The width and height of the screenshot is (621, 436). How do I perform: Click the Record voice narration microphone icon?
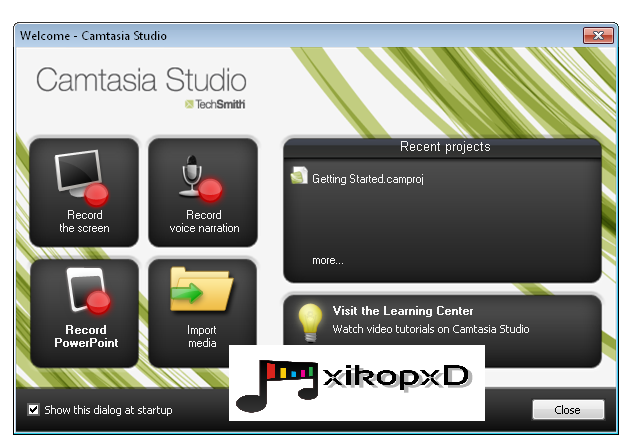(x=200, y=179)
